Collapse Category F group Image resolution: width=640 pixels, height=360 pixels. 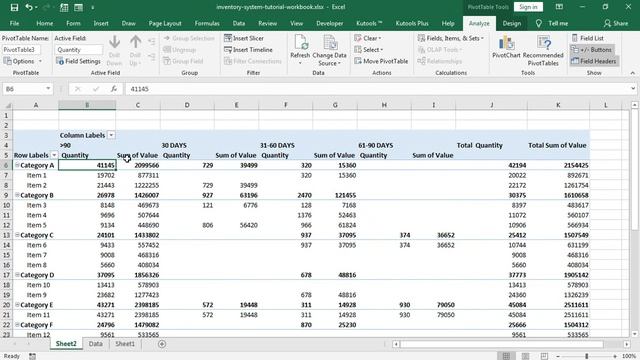pos(17,324)
